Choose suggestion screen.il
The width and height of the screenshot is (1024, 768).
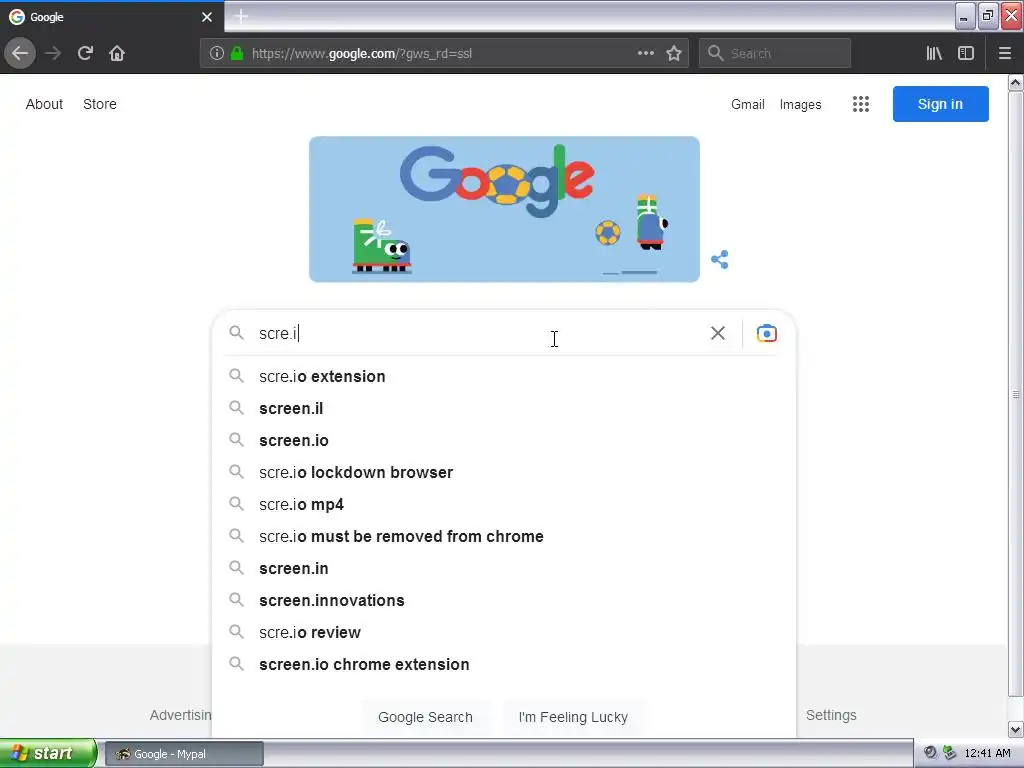504,408
